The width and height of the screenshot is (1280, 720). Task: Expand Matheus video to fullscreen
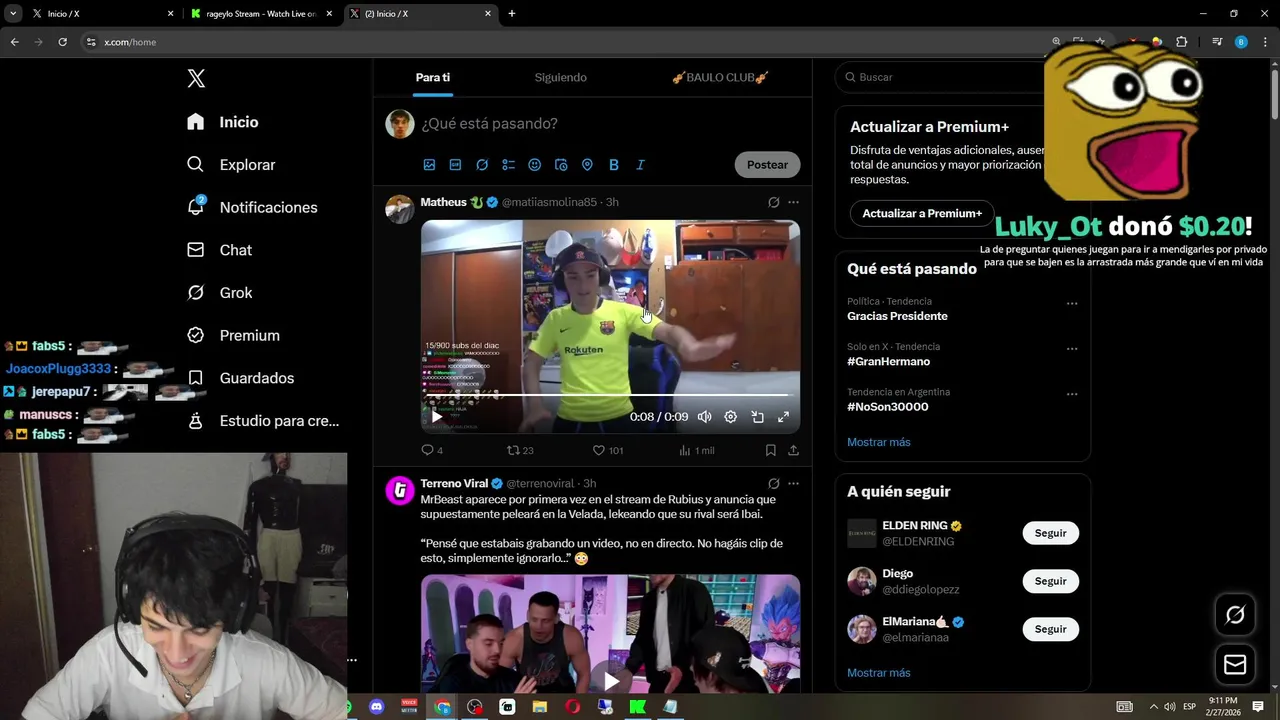783,417
